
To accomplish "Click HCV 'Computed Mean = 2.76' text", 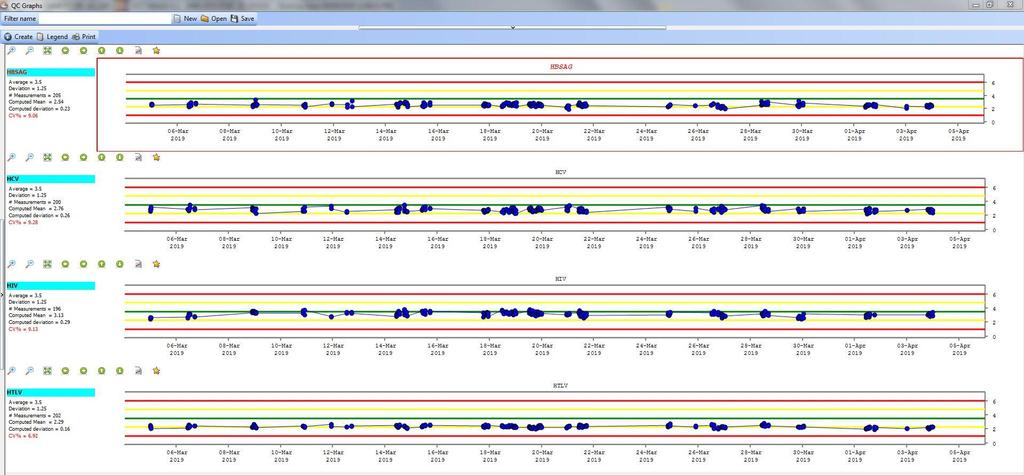I will tap(35, 209).
